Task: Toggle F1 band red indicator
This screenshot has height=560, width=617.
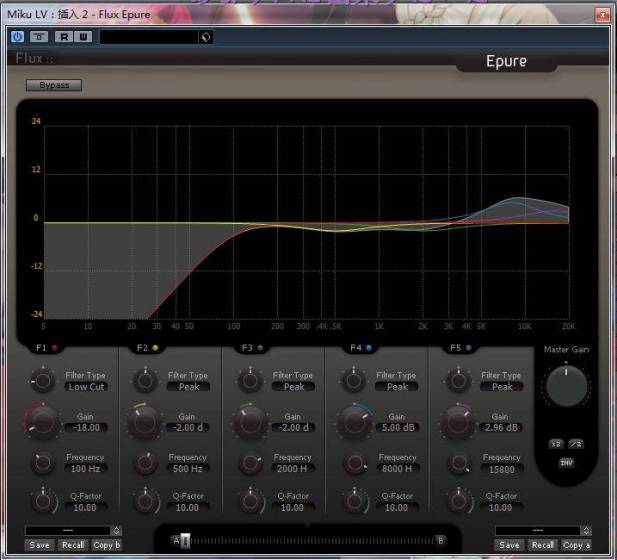Action: coord(55,347)
